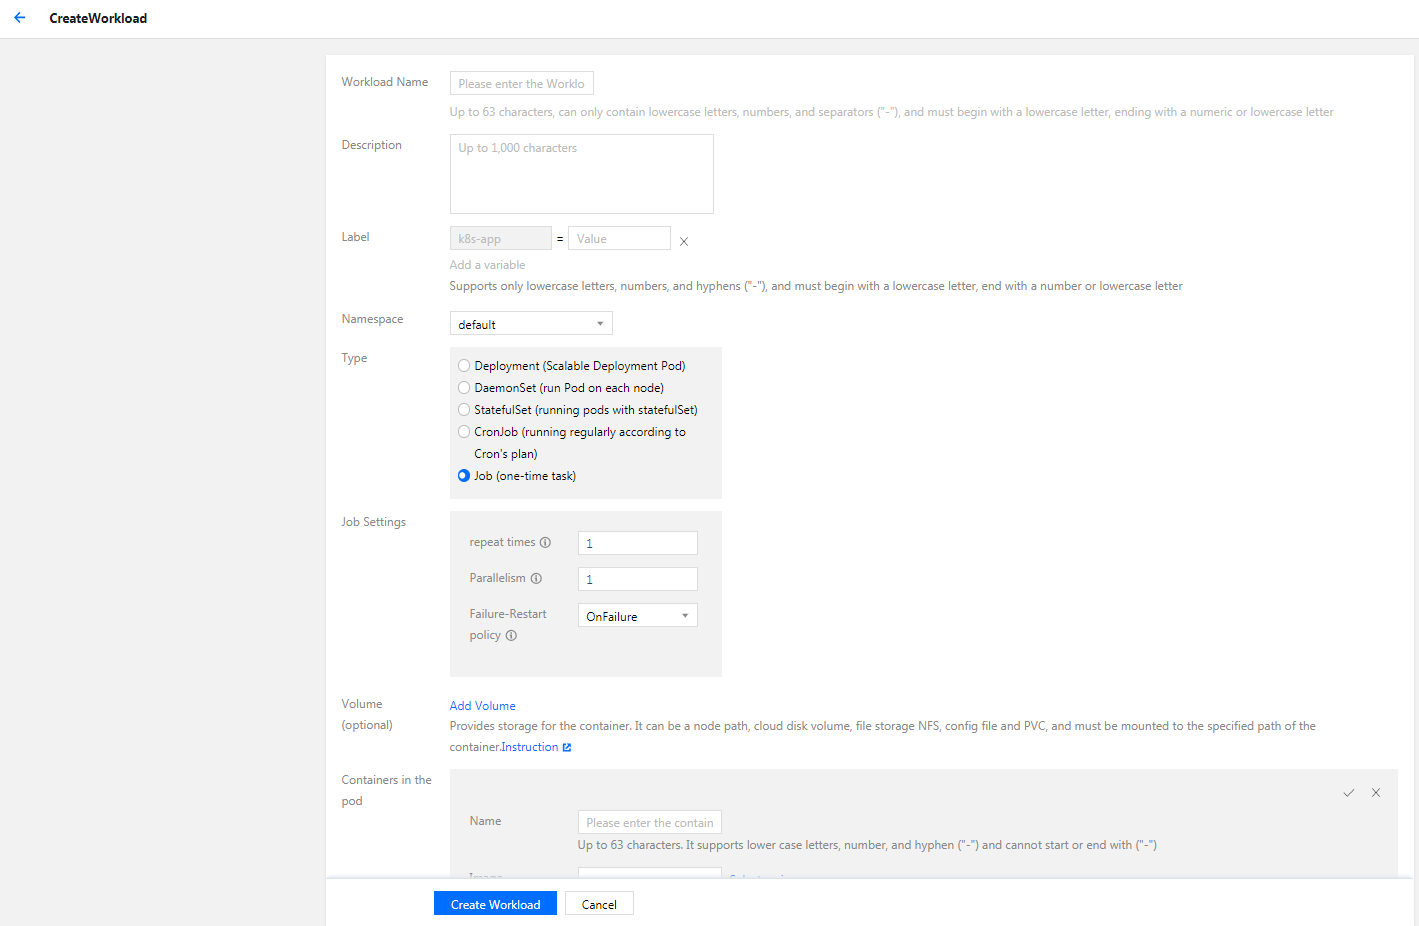Click the Cancel button
Viewport: 1419px width, 926px height.
click(x=599, y=904)
